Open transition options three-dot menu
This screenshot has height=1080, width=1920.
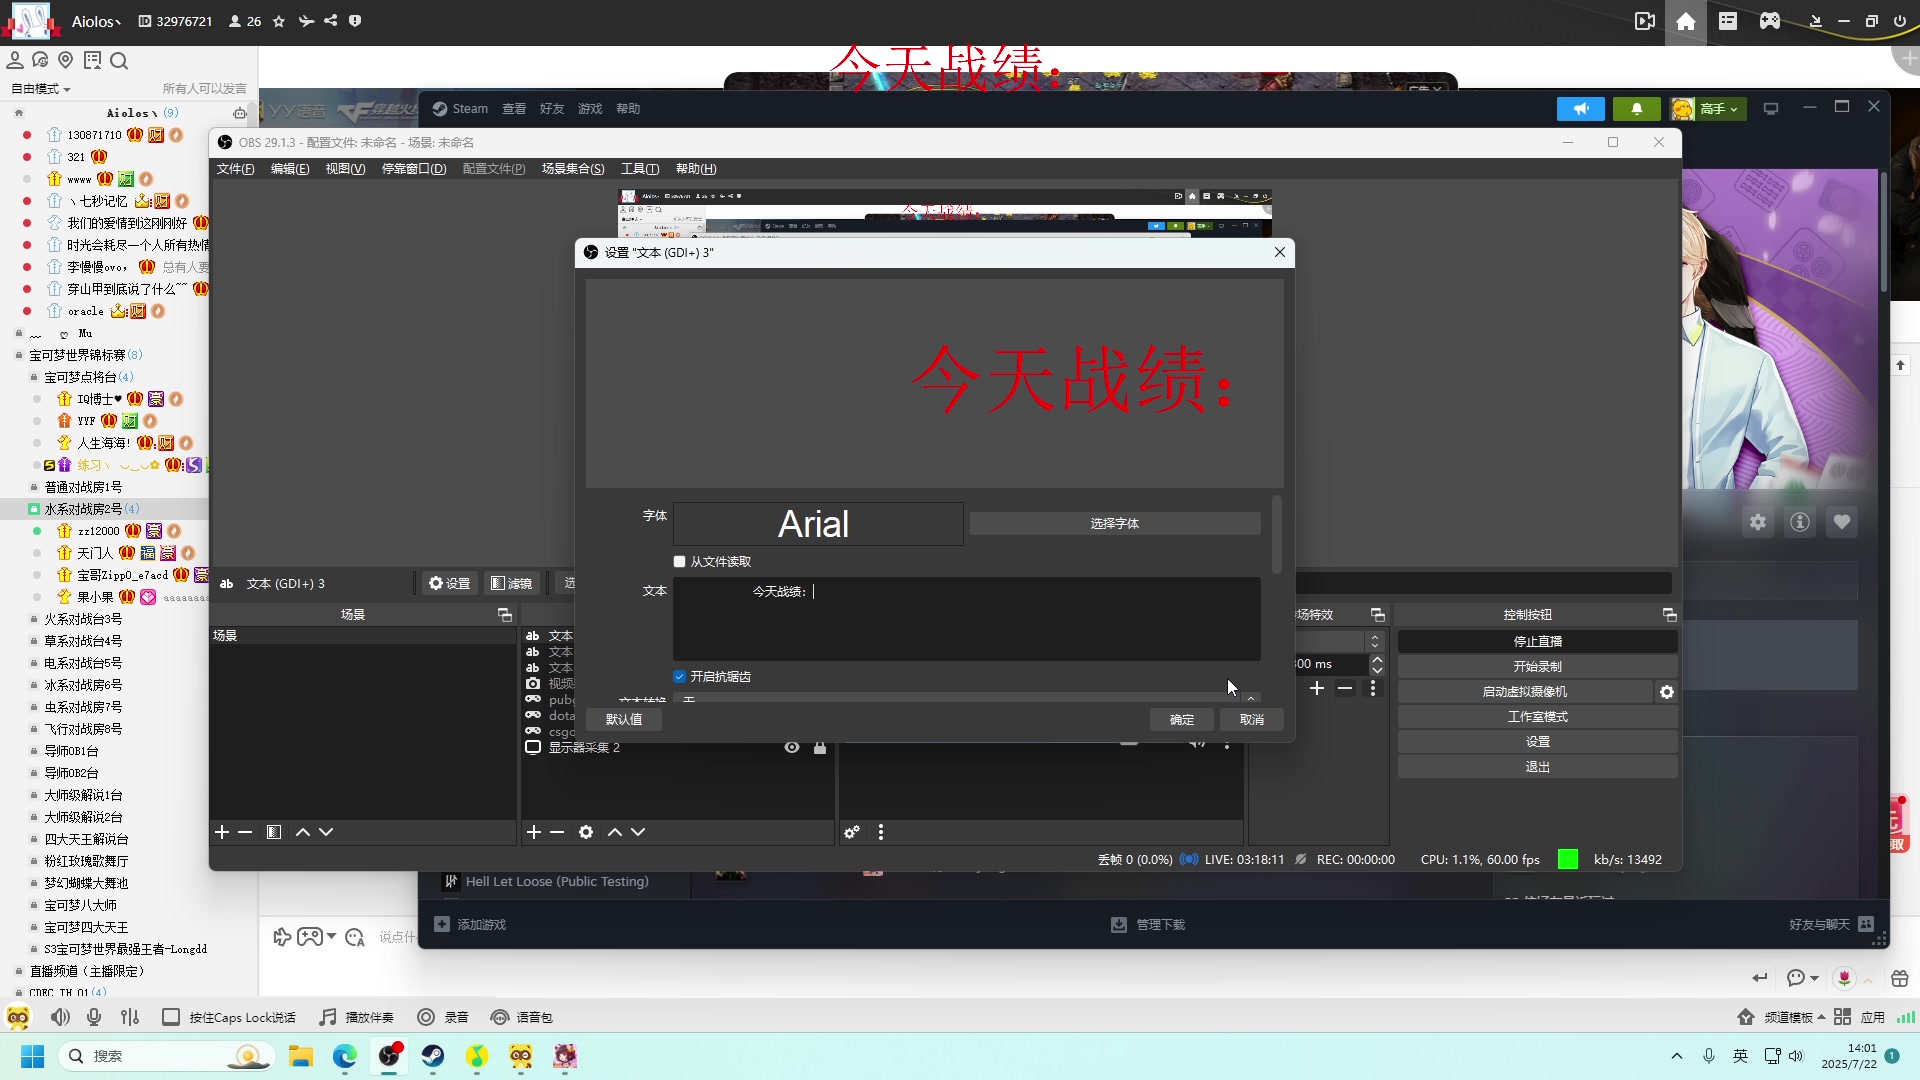click(x=1373, y=688)
